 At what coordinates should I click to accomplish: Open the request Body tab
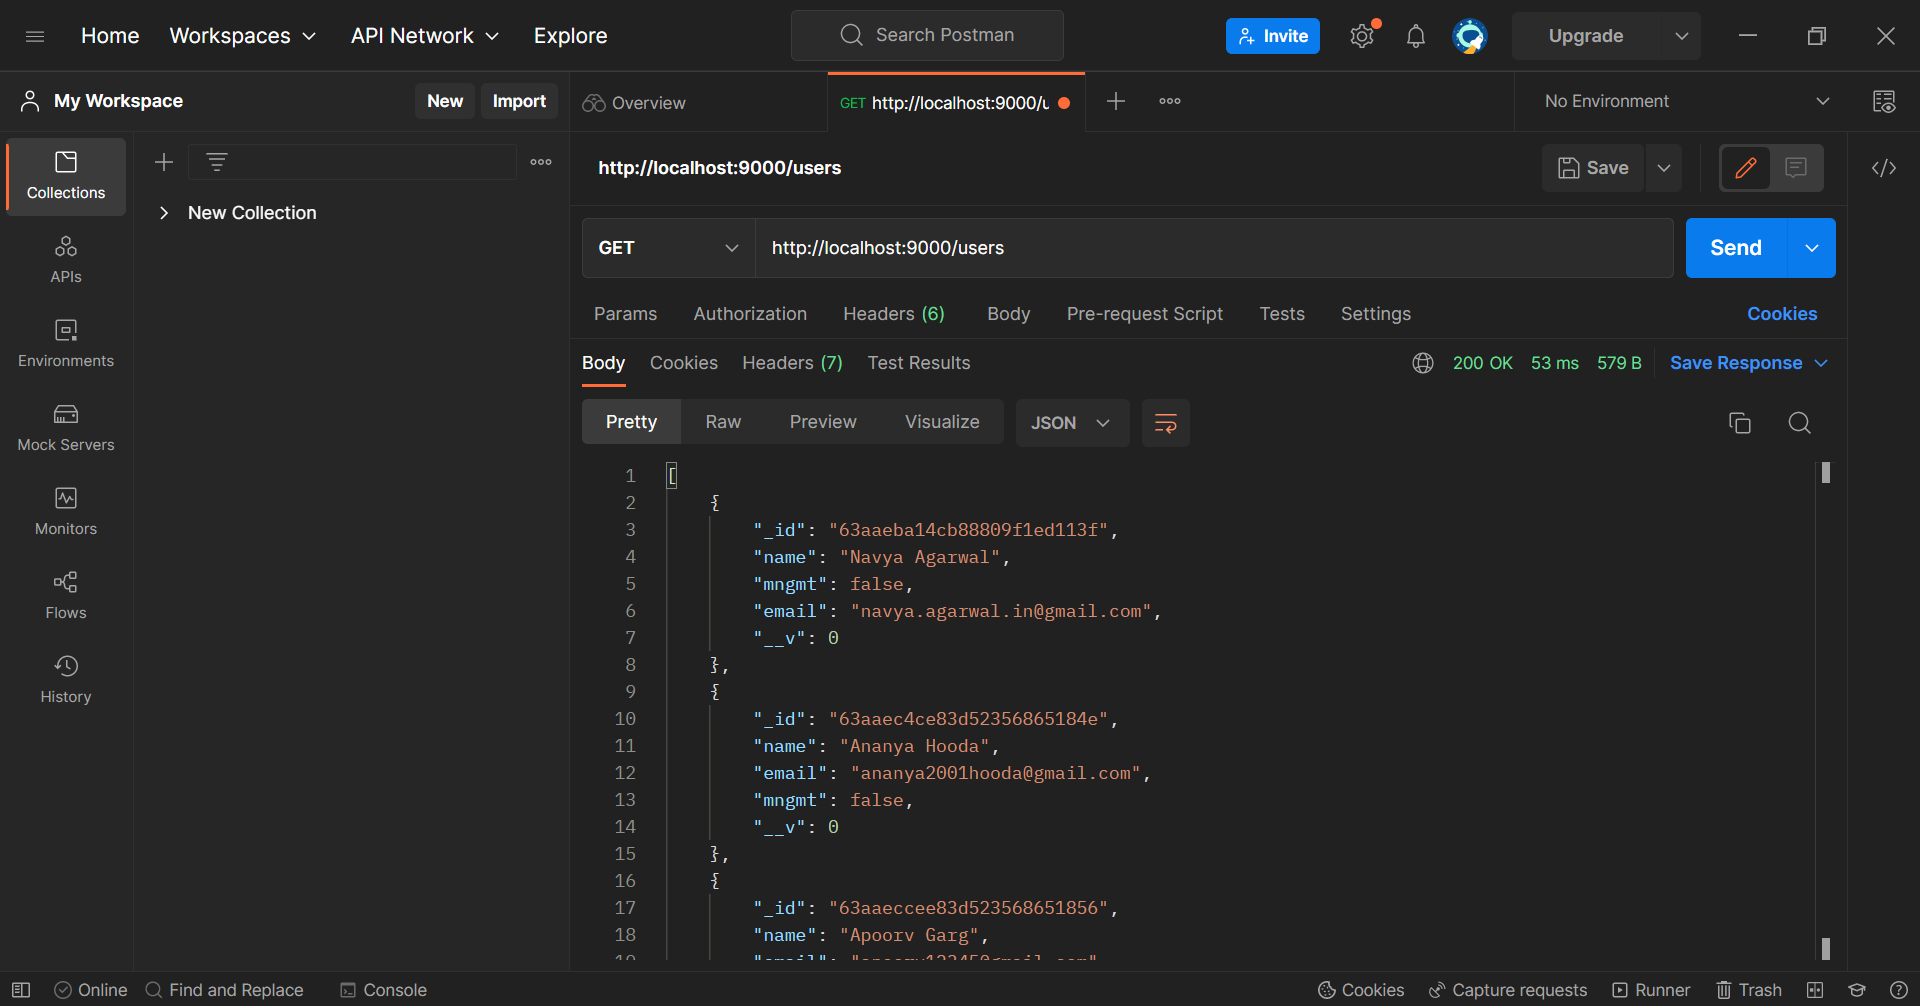tap(1009, 314)
